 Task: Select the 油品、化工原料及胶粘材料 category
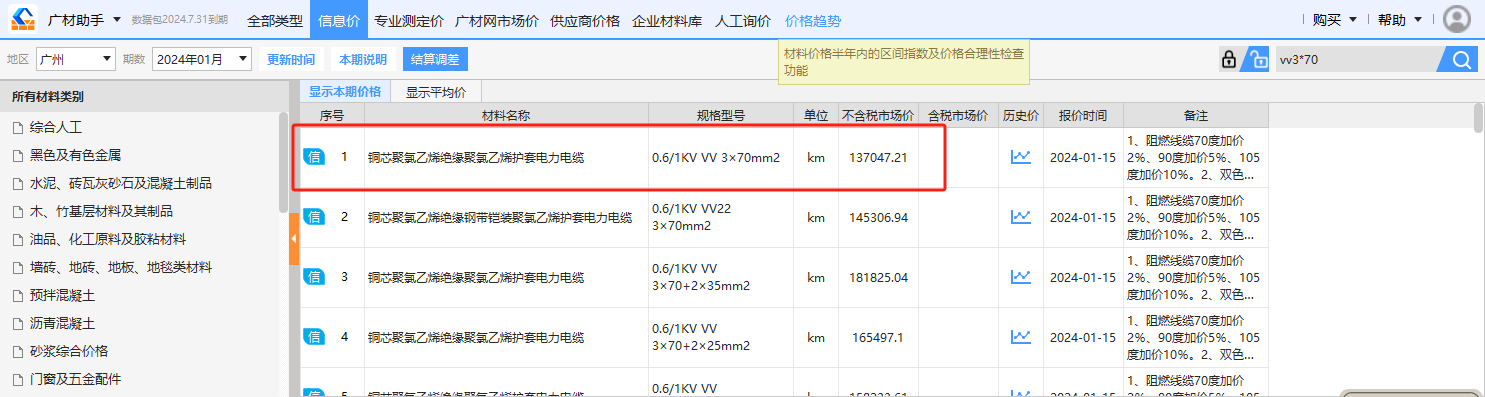[x=108, y=239]
